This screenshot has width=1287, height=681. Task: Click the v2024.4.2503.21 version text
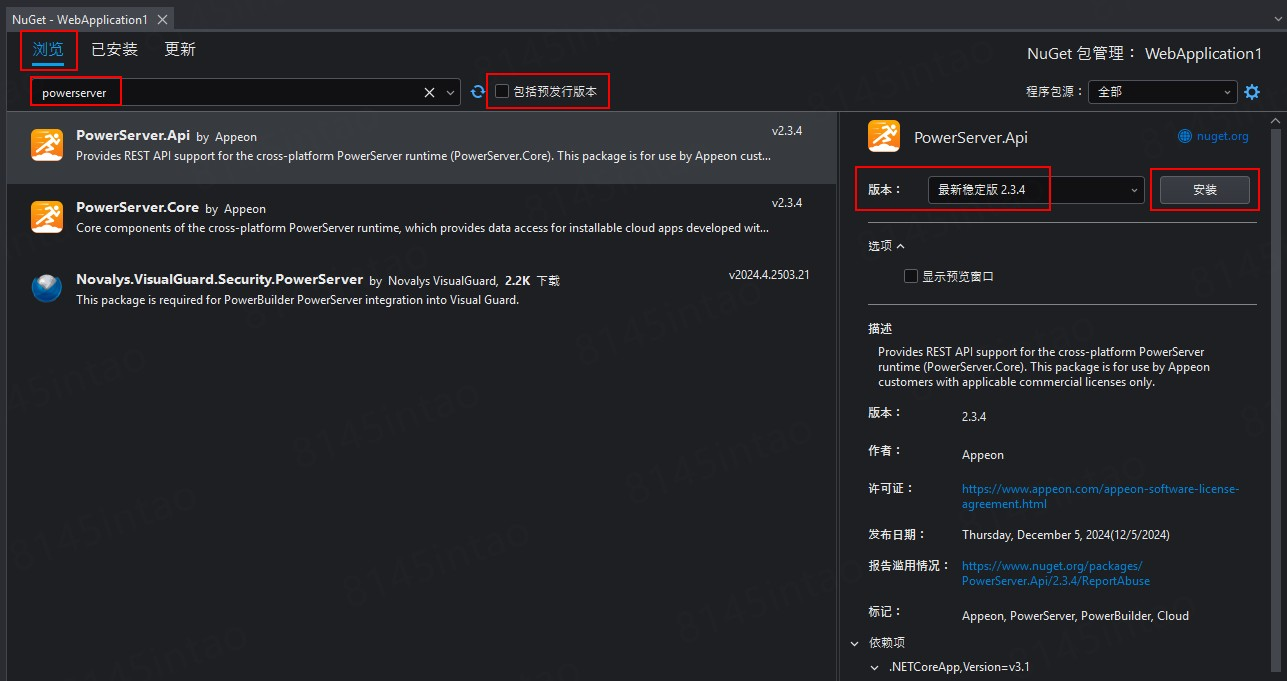coord(769,275)
